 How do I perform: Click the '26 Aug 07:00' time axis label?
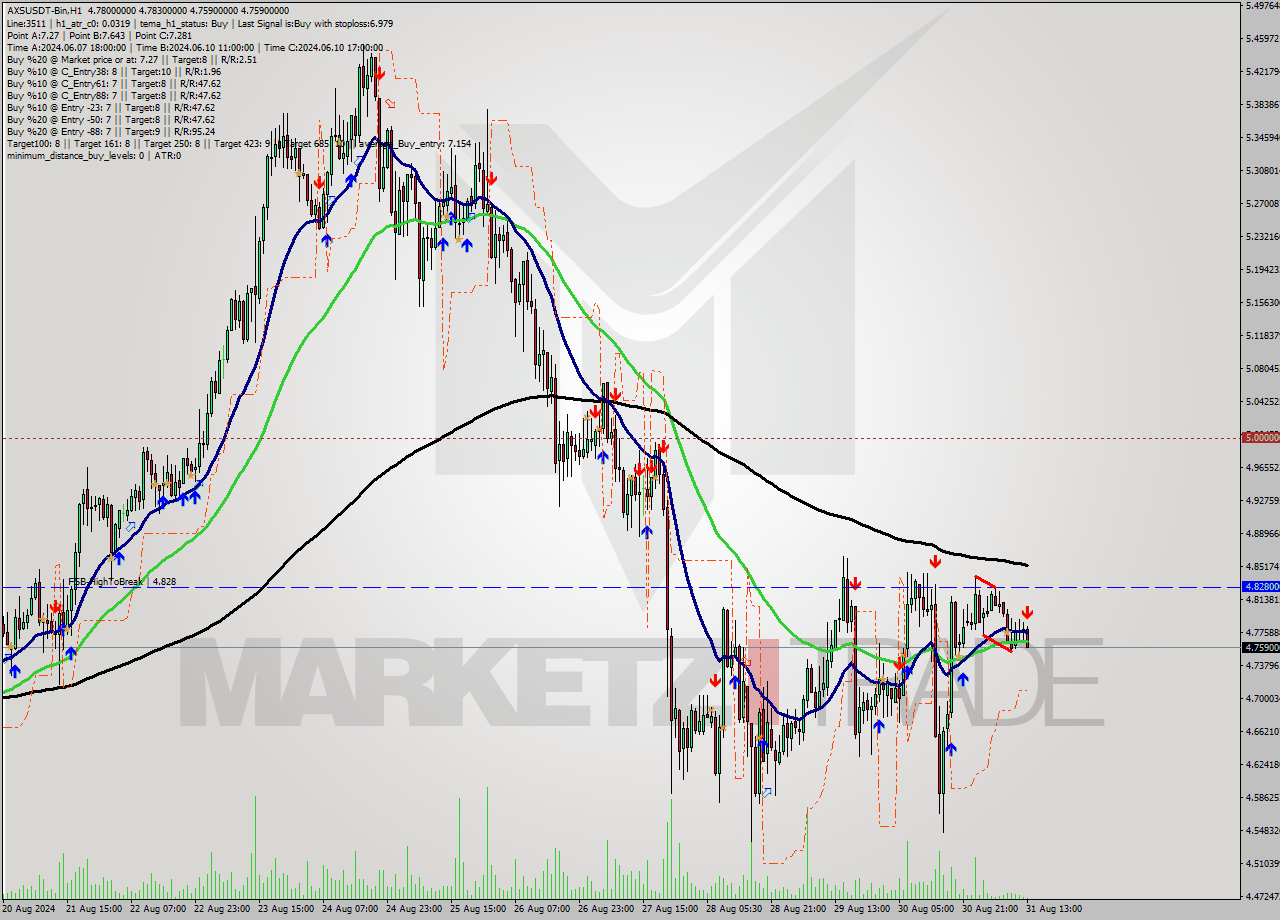click(x=543, y=908)
